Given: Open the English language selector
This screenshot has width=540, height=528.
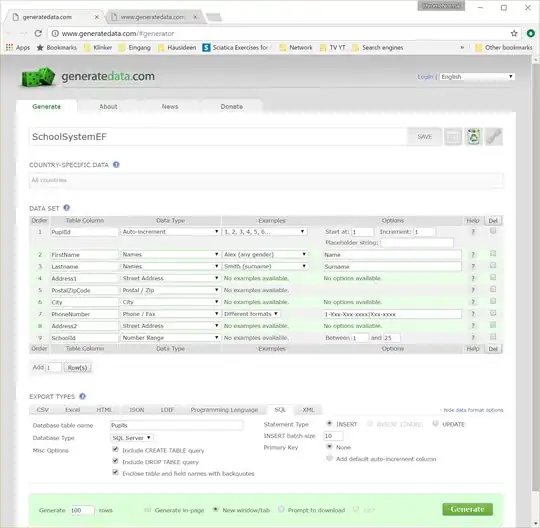Looking at the screenshot, I should [477, 76].
